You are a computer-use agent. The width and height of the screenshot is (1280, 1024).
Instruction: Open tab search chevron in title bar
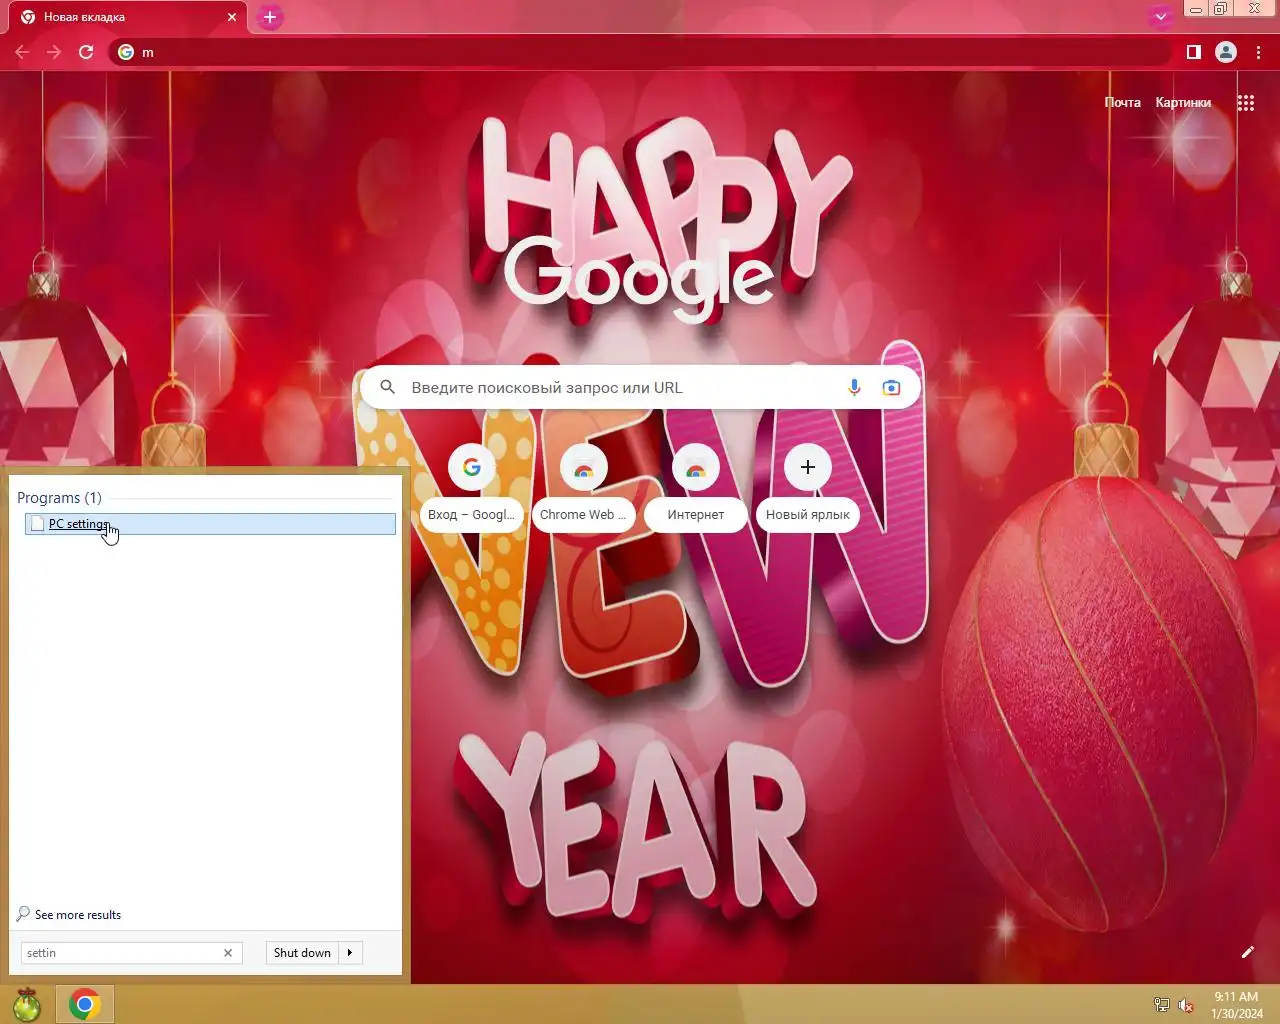click(1160, 16)
